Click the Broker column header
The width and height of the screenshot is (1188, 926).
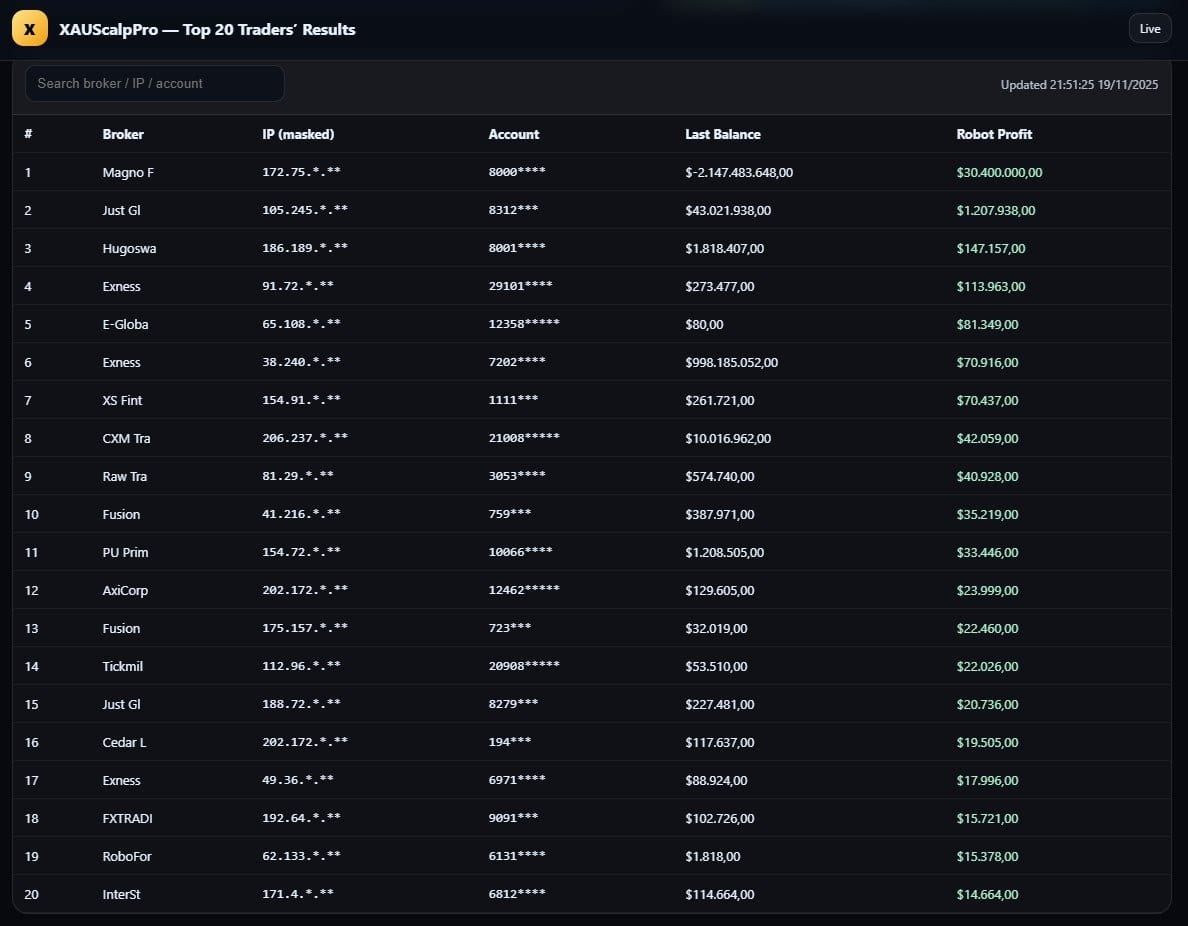coord(123,134)
